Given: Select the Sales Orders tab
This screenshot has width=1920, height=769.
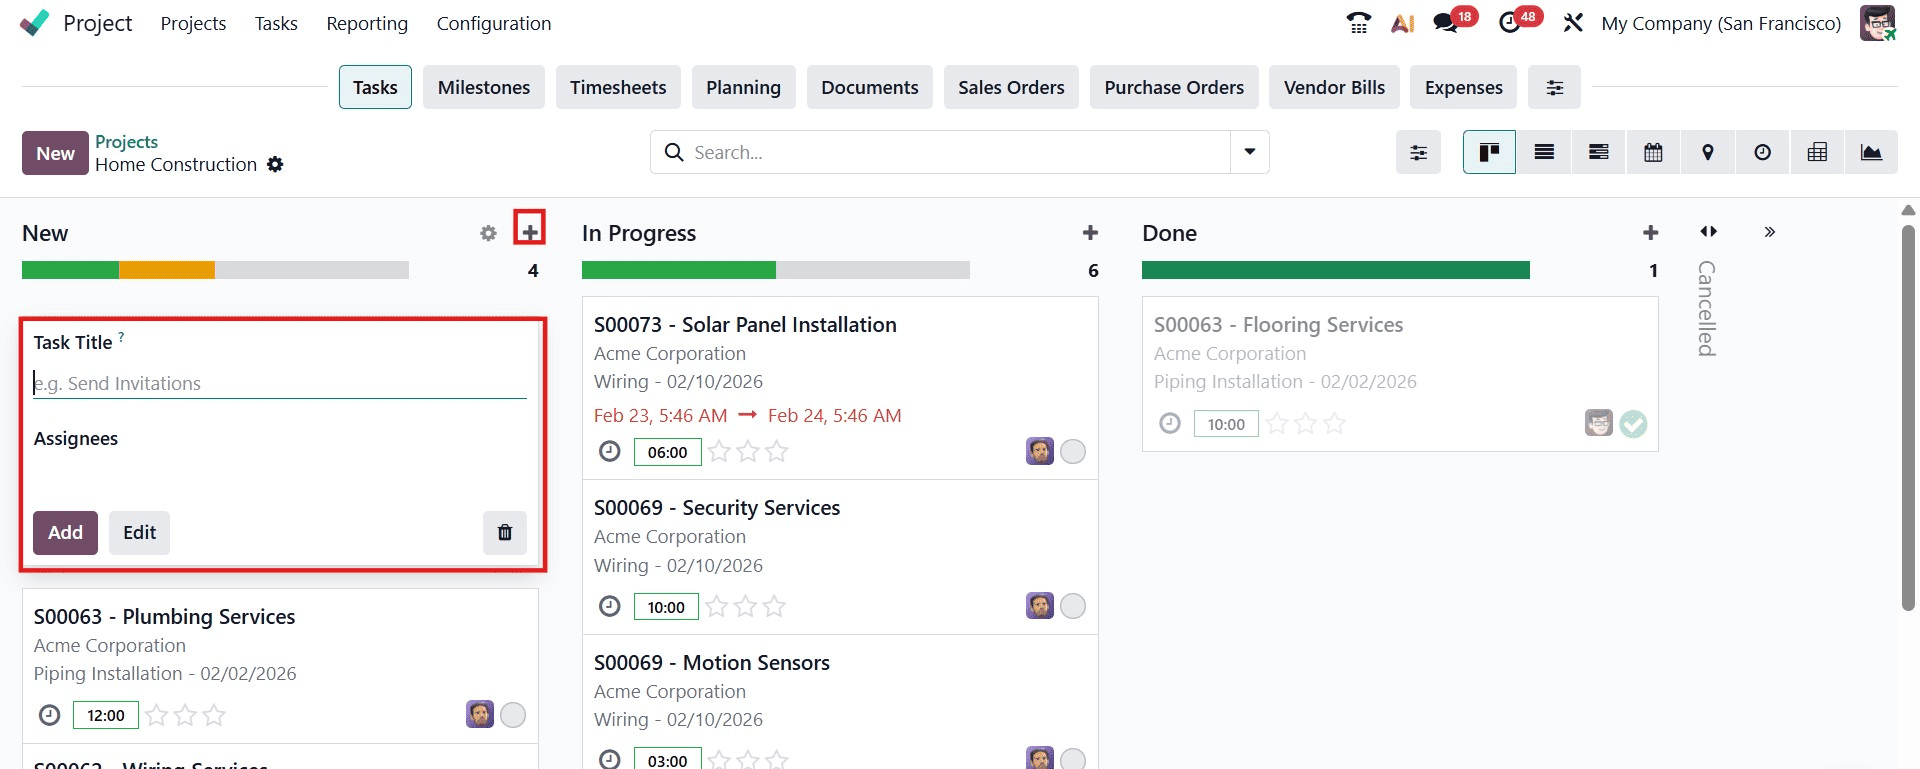Looking at the screenshot, I should 1011,88.
